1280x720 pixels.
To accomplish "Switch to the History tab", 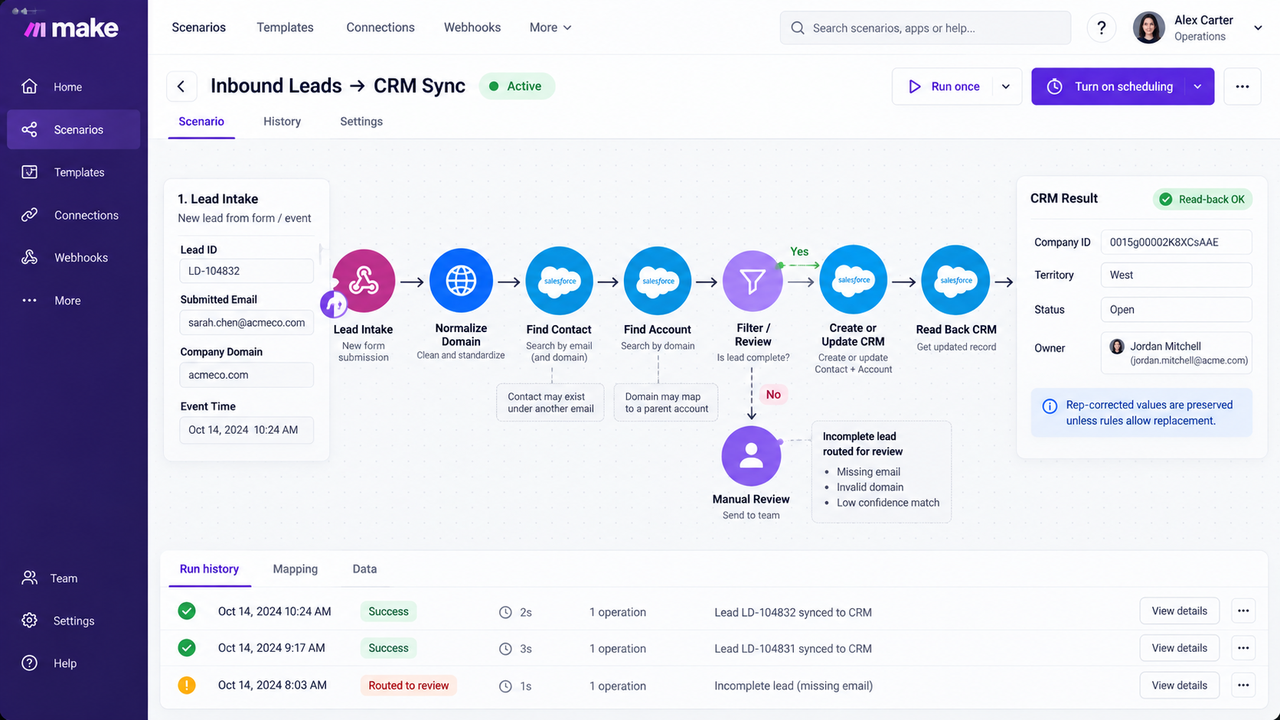I will point(282,121).
